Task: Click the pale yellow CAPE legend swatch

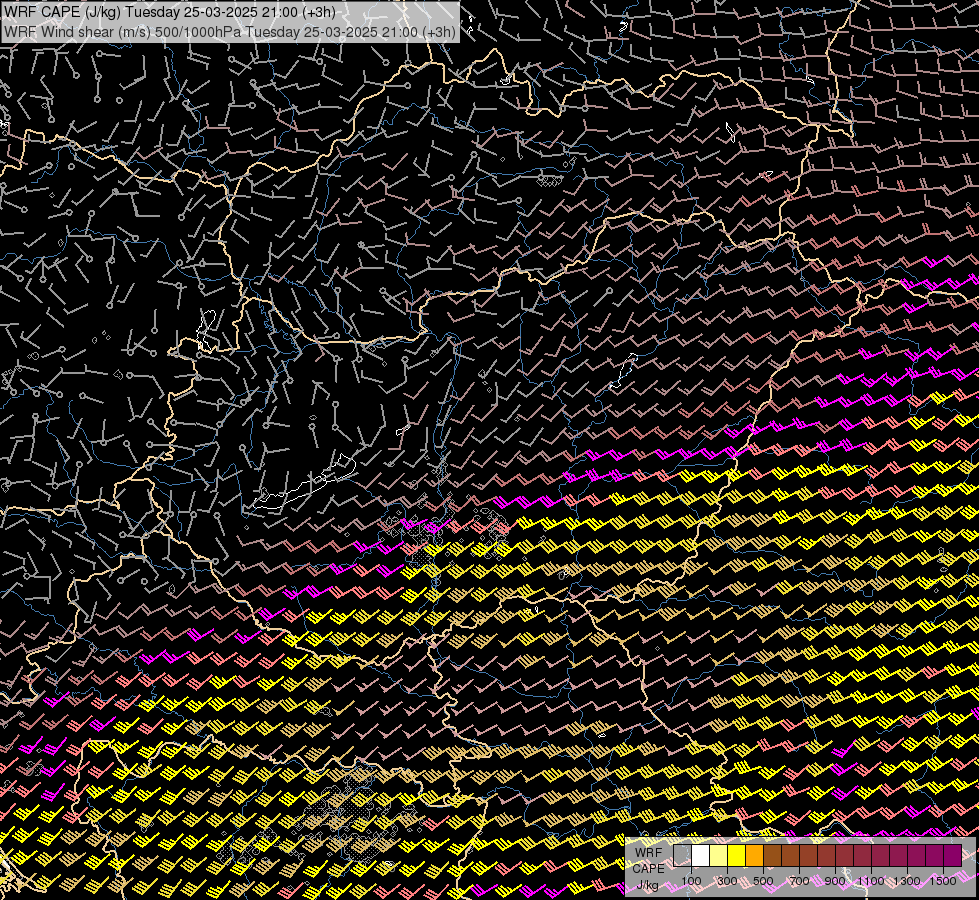Action: pos(719,855)
